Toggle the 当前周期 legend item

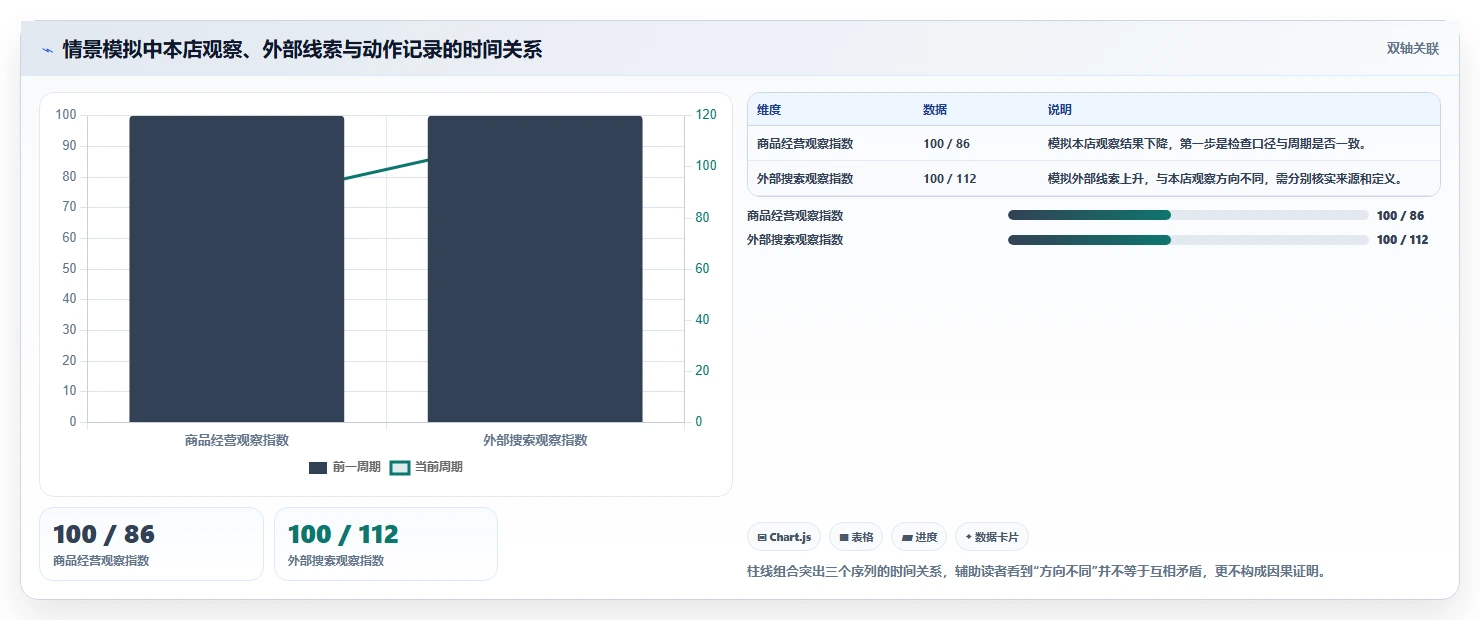point(426,467)
